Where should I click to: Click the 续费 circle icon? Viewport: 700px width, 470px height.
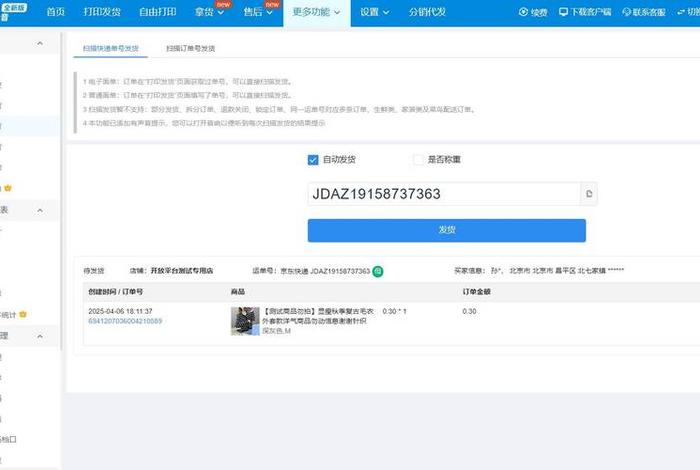coord(523,12)
